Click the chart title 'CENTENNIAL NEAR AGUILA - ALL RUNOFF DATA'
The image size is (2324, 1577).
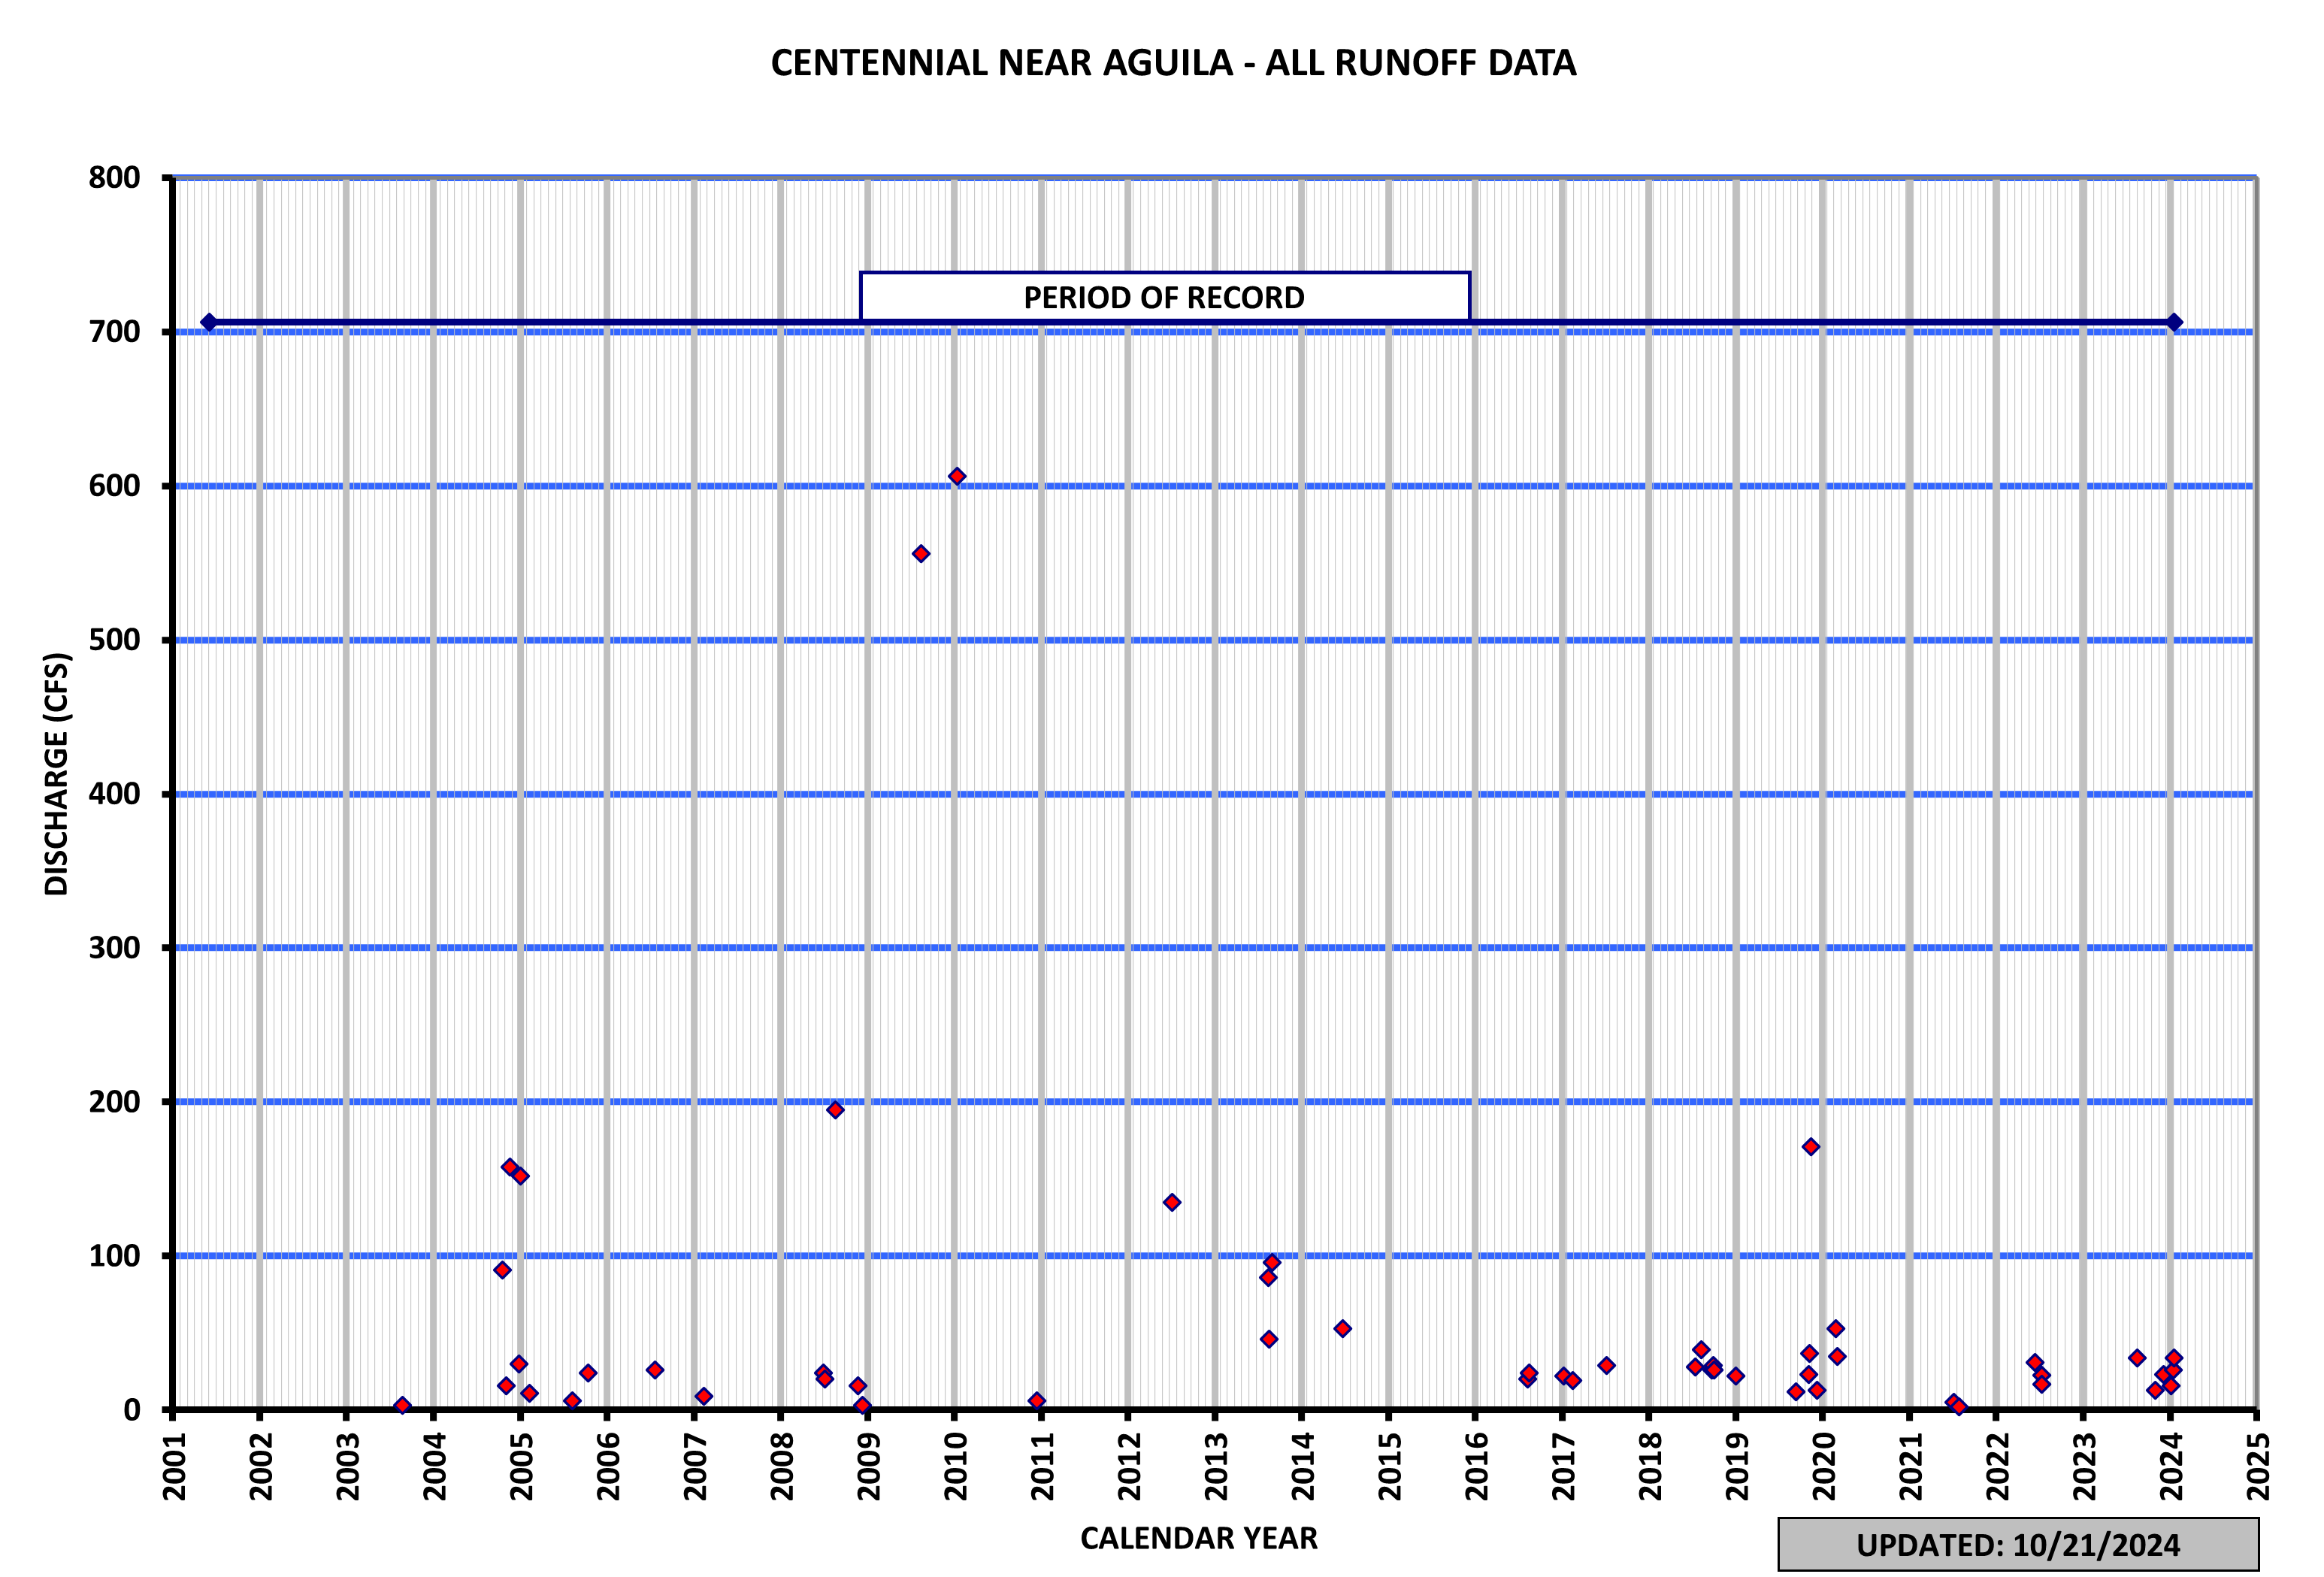tap(1173, 63)
